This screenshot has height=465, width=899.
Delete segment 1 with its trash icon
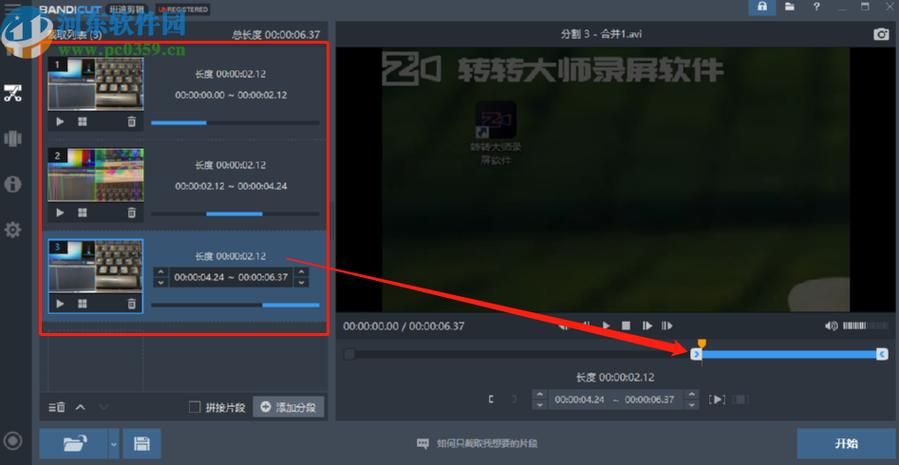(131, 121)
